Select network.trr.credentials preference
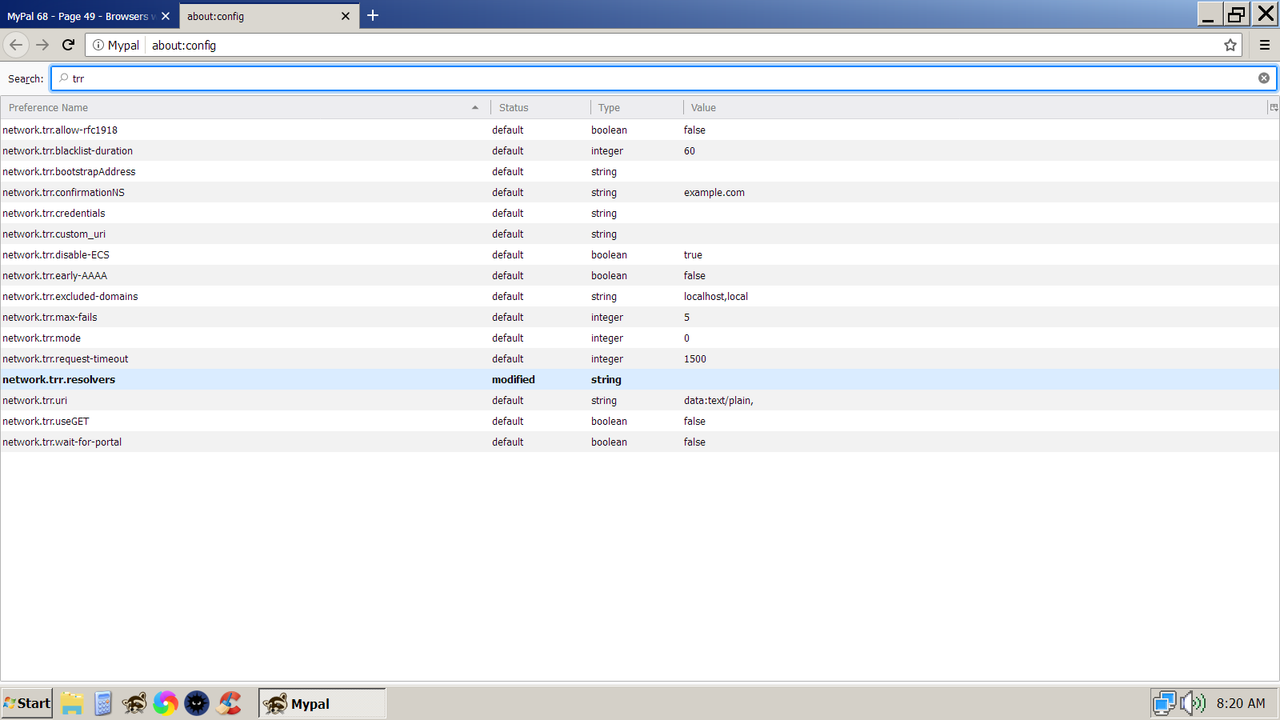This screenshot has width=1280, height=720. click(640, 213)
